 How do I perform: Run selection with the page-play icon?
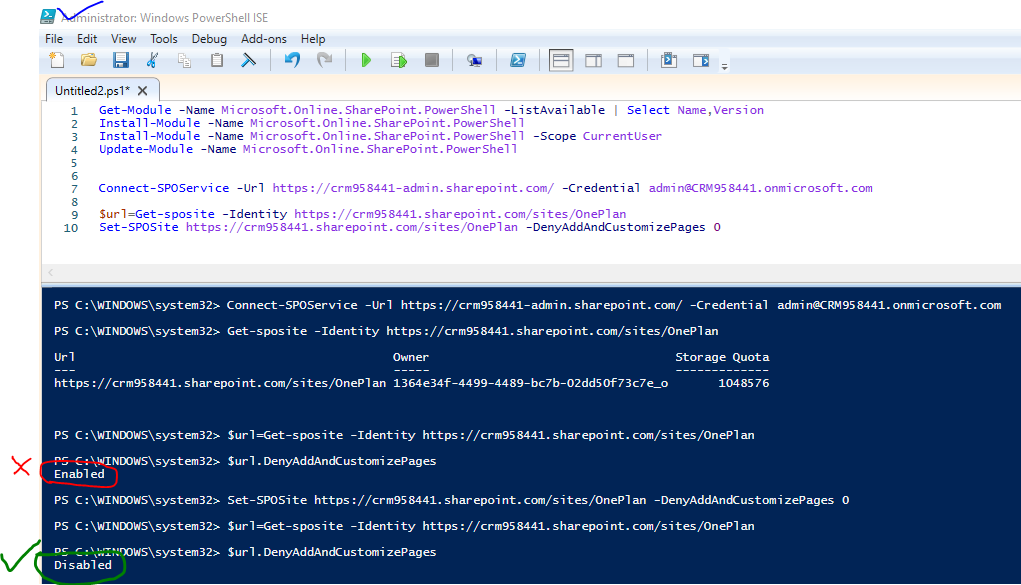(399, 61)
